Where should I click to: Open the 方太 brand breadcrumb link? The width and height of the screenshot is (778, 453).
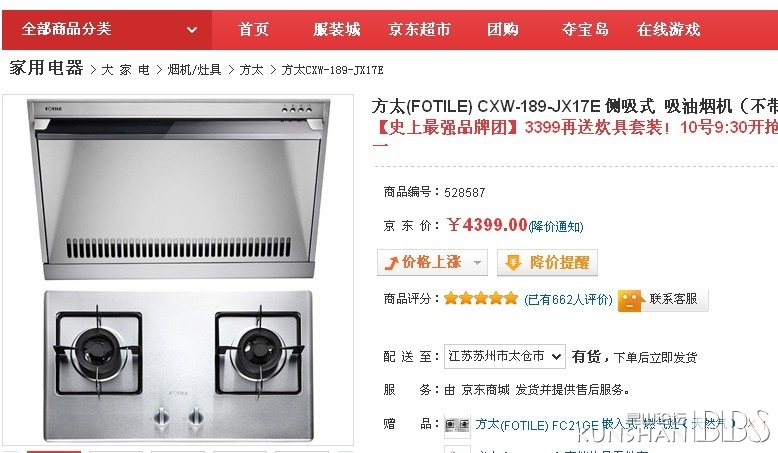point(251,69)
